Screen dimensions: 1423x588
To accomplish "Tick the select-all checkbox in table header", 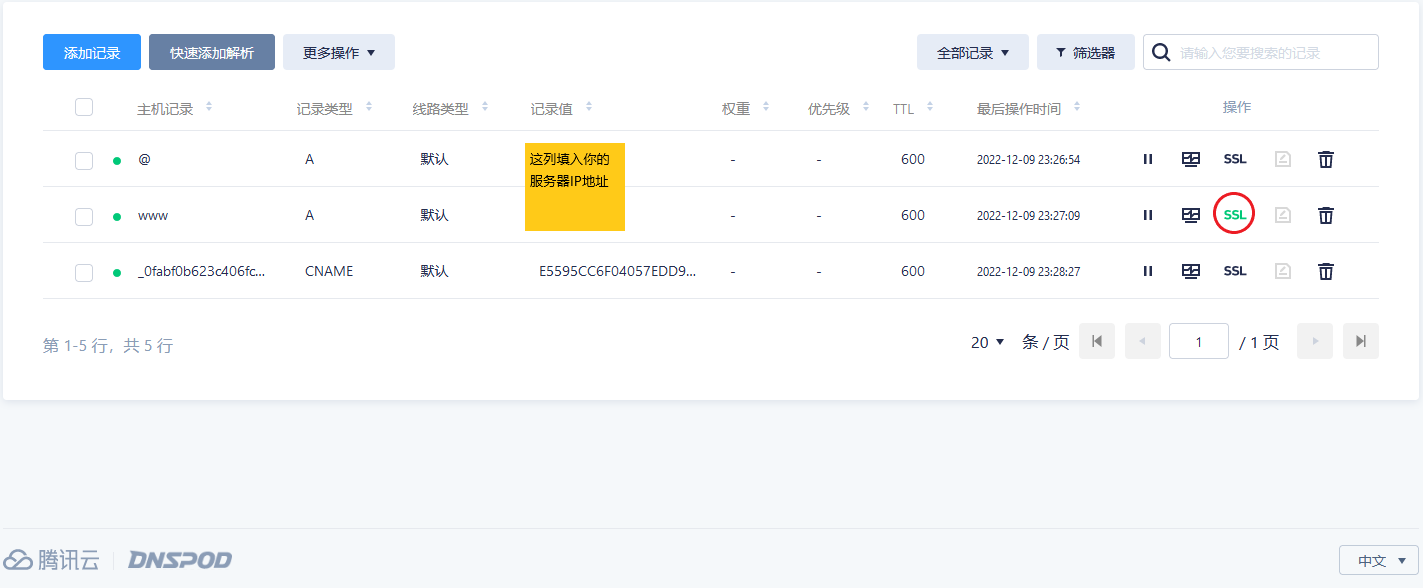I will [x=84, y=107].
